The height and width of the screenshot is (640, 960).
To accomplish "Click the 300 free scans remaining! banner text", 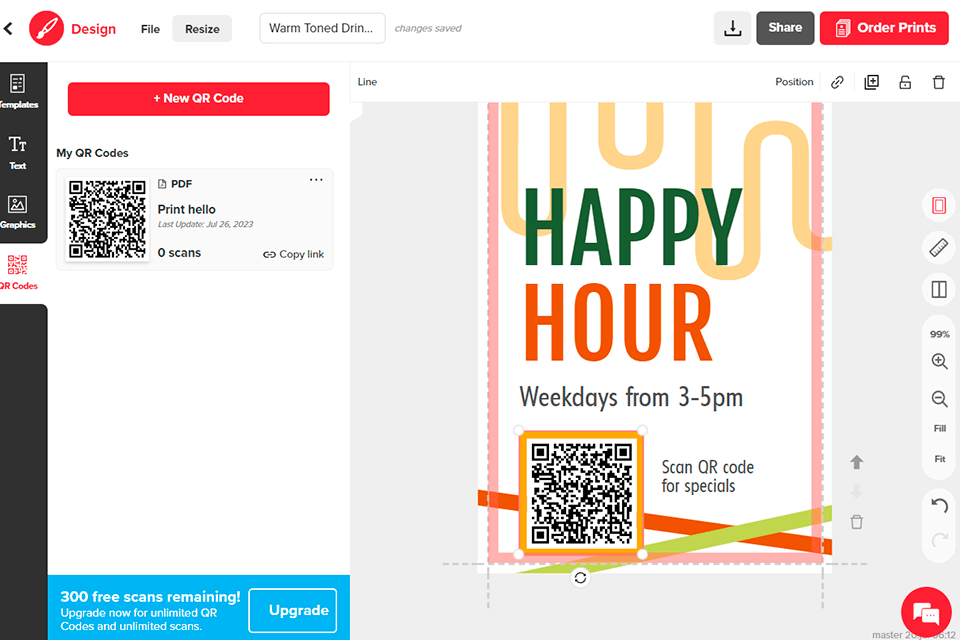I will click(150, 597).
